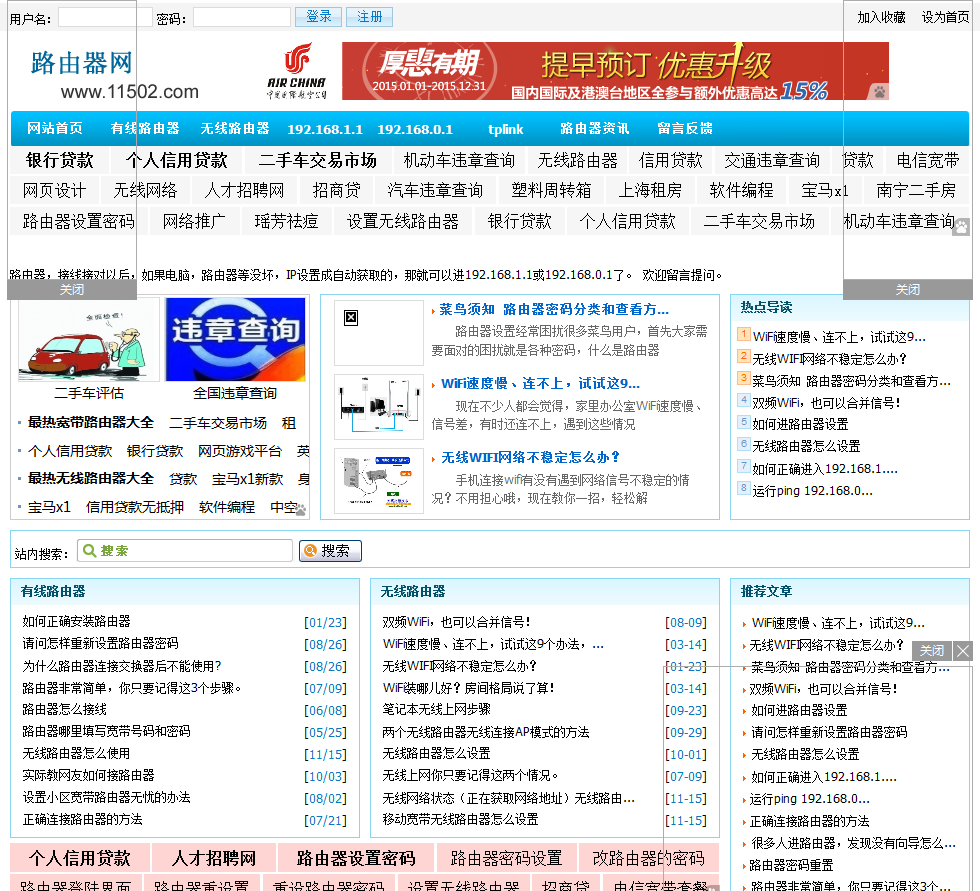Open 网站首页 in navigation bar
This screenshot has width=980, height=891.
click(54, 129)
